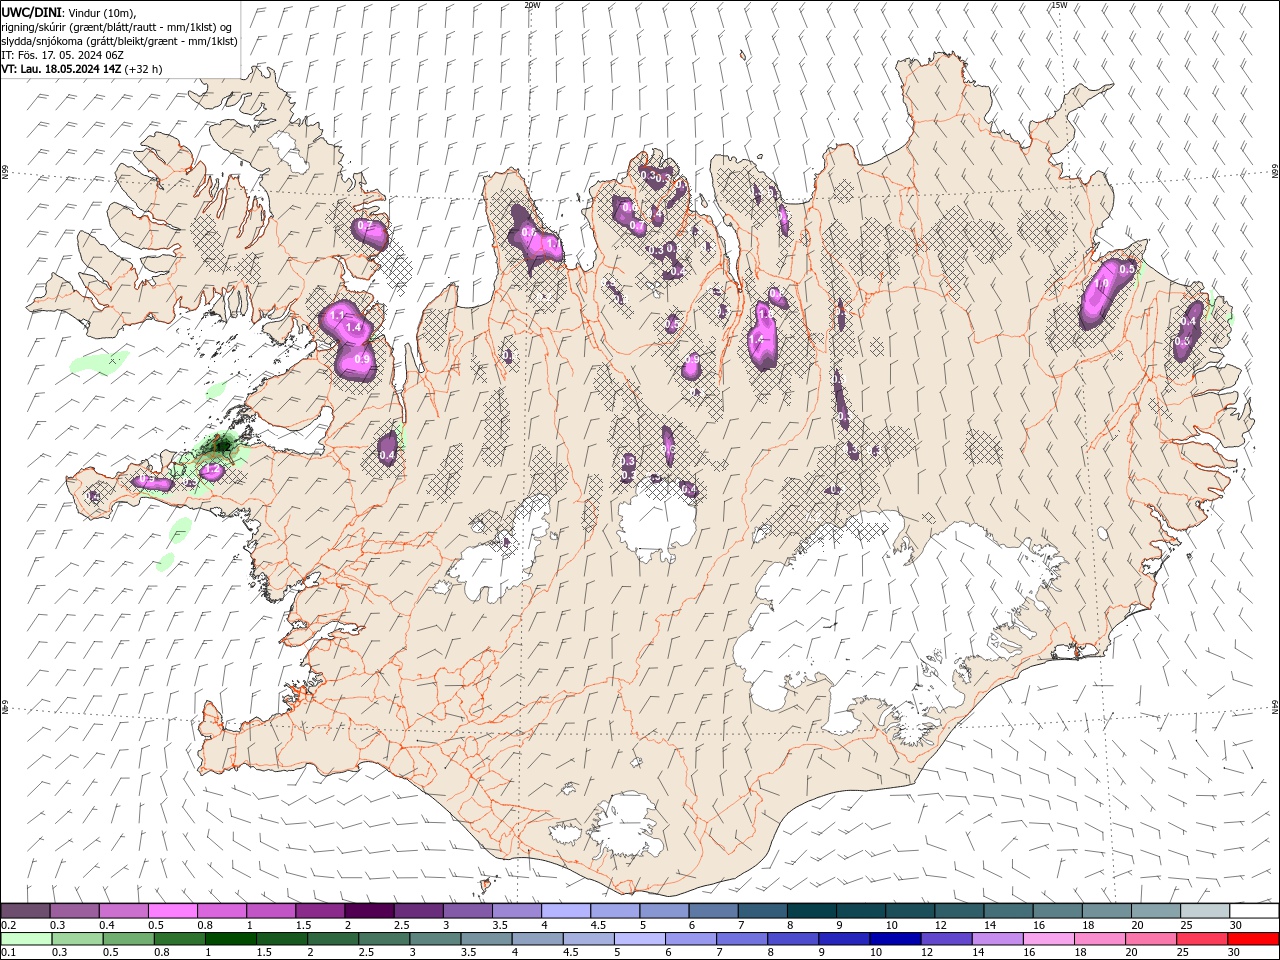Pick the dark teal 8 snow-scale swatch
Image resolution: width=1280 pixels, height=960 pixels.
pos(810,910)
